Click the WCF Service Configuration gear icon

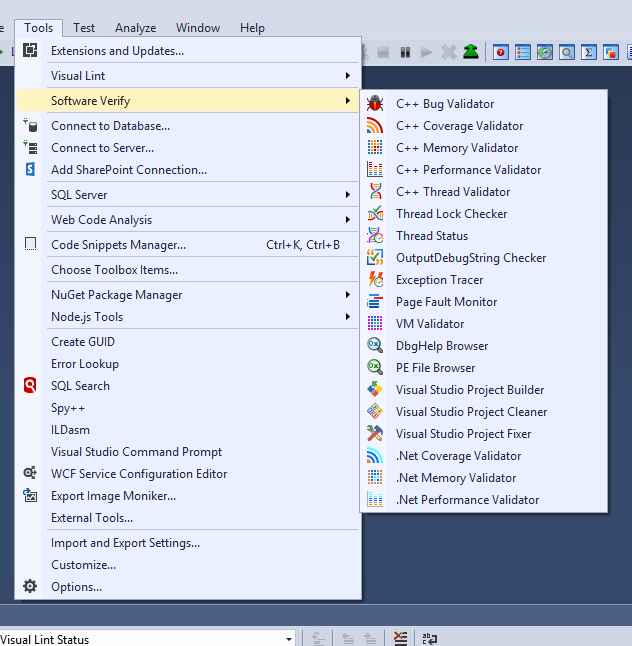pyautogui.click(x=30, y=473)
